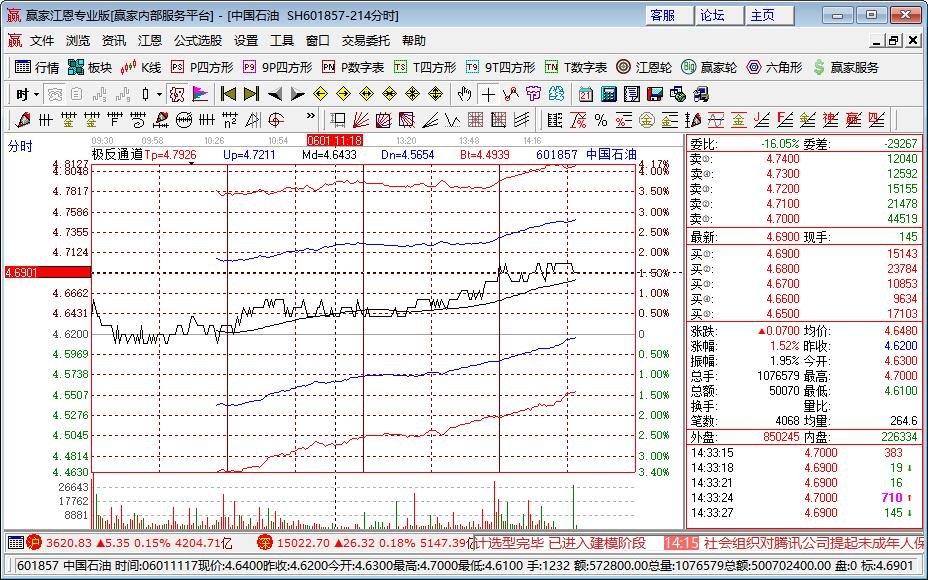Open the 设置 menu
This screenshot has height=580, width=928.
246,41
